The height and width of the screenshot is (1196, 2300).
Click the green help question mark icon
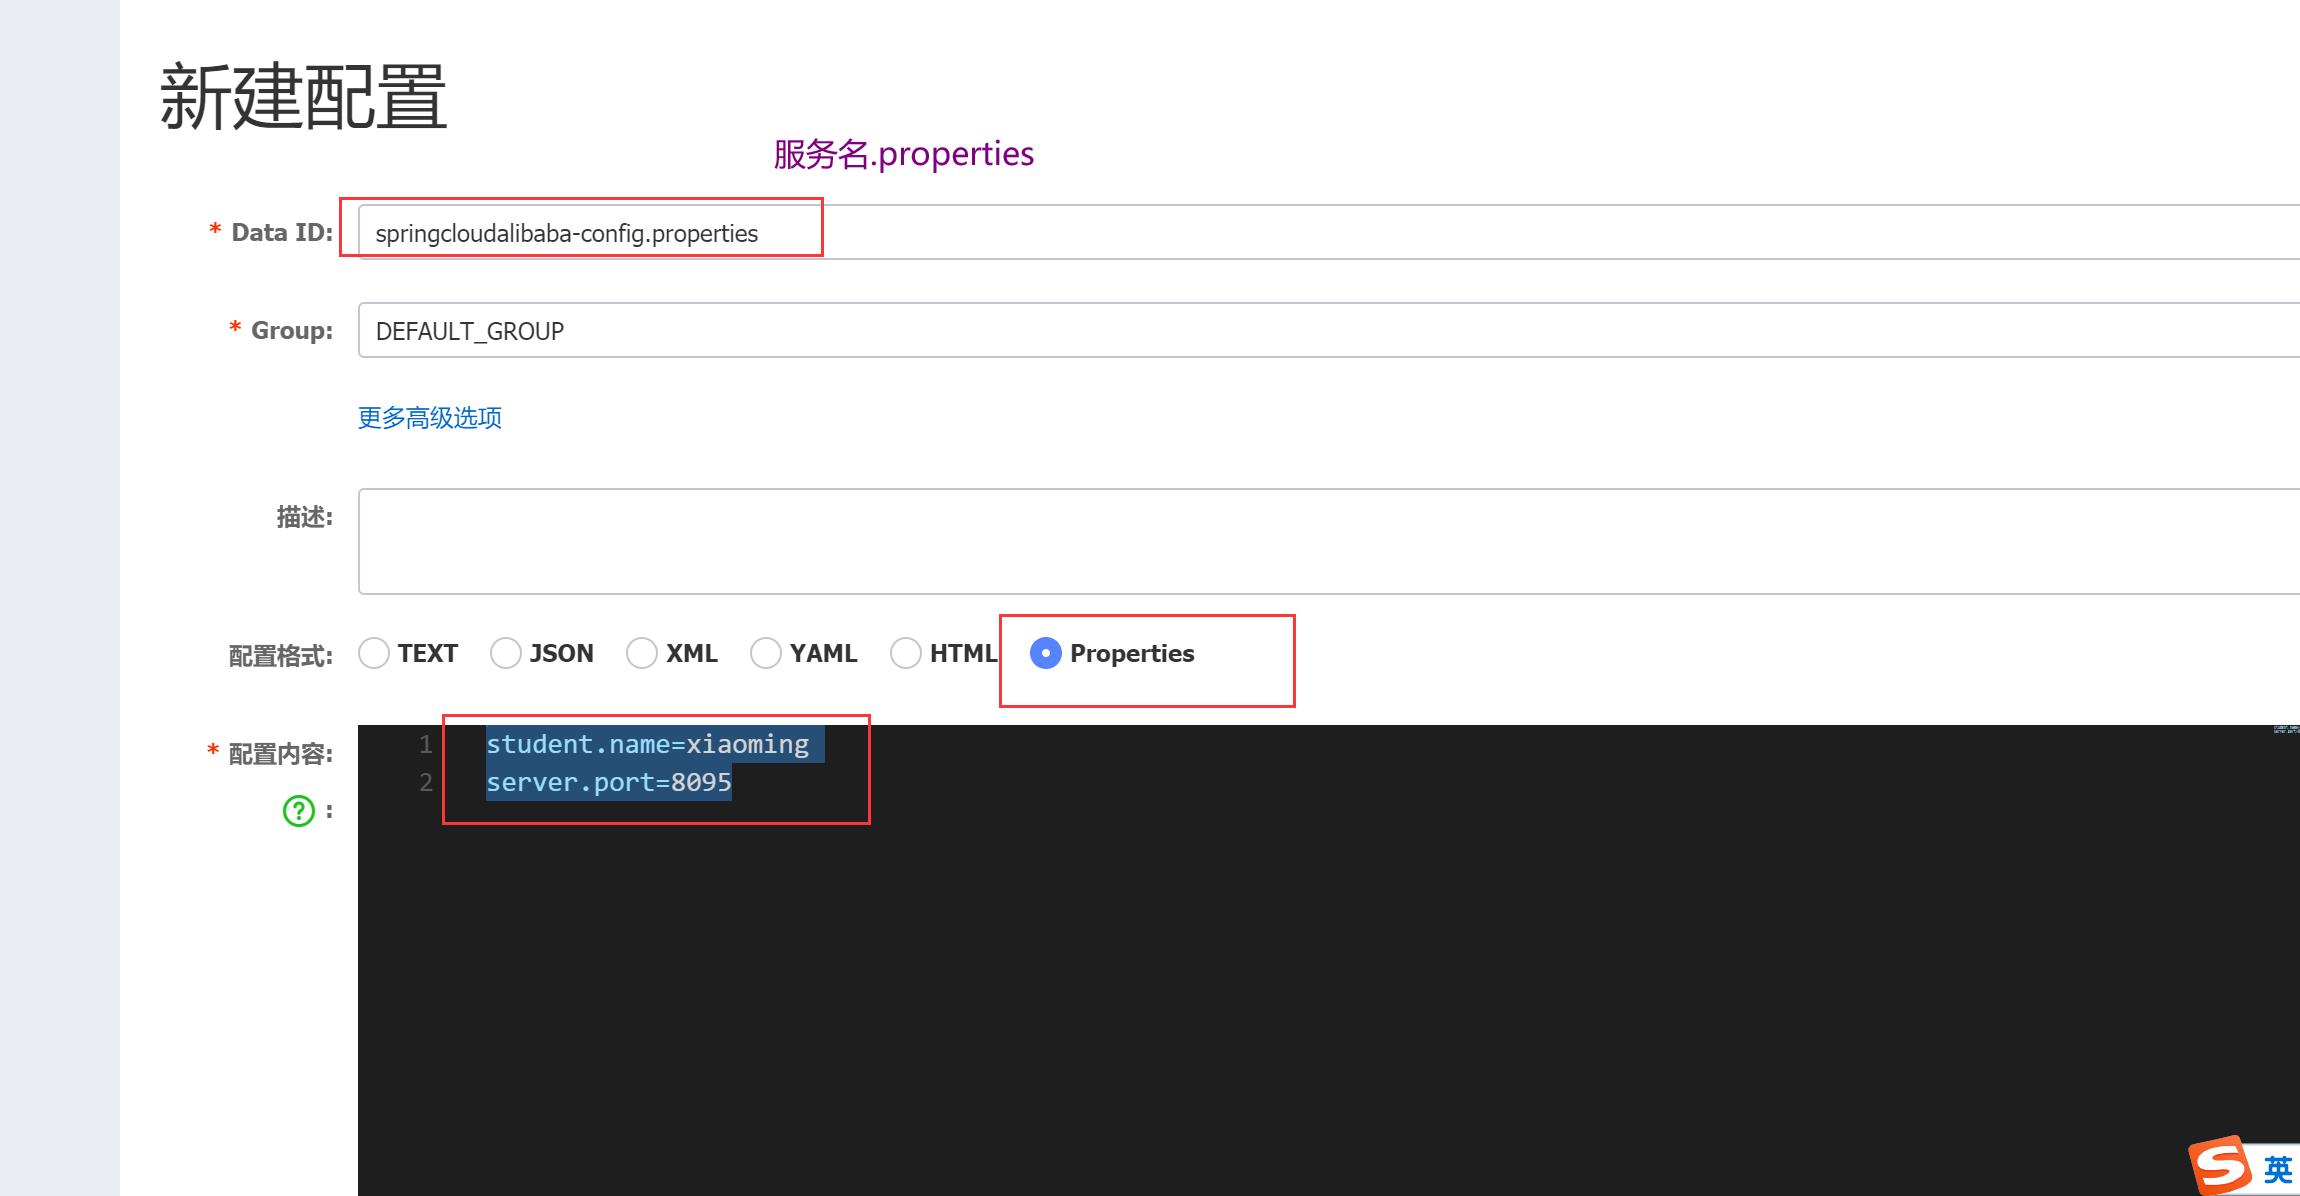click(x=299, y=811)
